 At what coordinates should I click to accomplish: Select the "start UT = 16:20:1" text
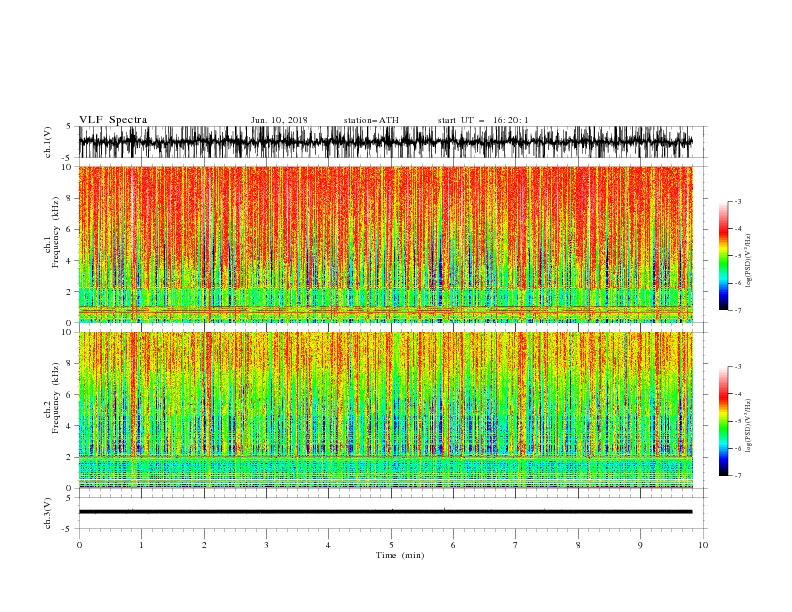click(483, 120)
